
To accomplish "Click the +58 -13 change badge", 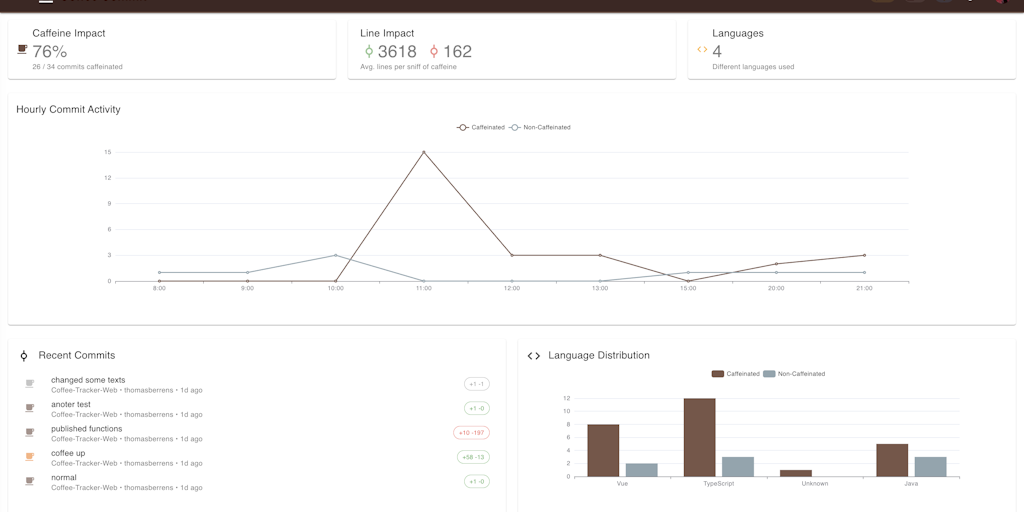I will pos(473,457).
